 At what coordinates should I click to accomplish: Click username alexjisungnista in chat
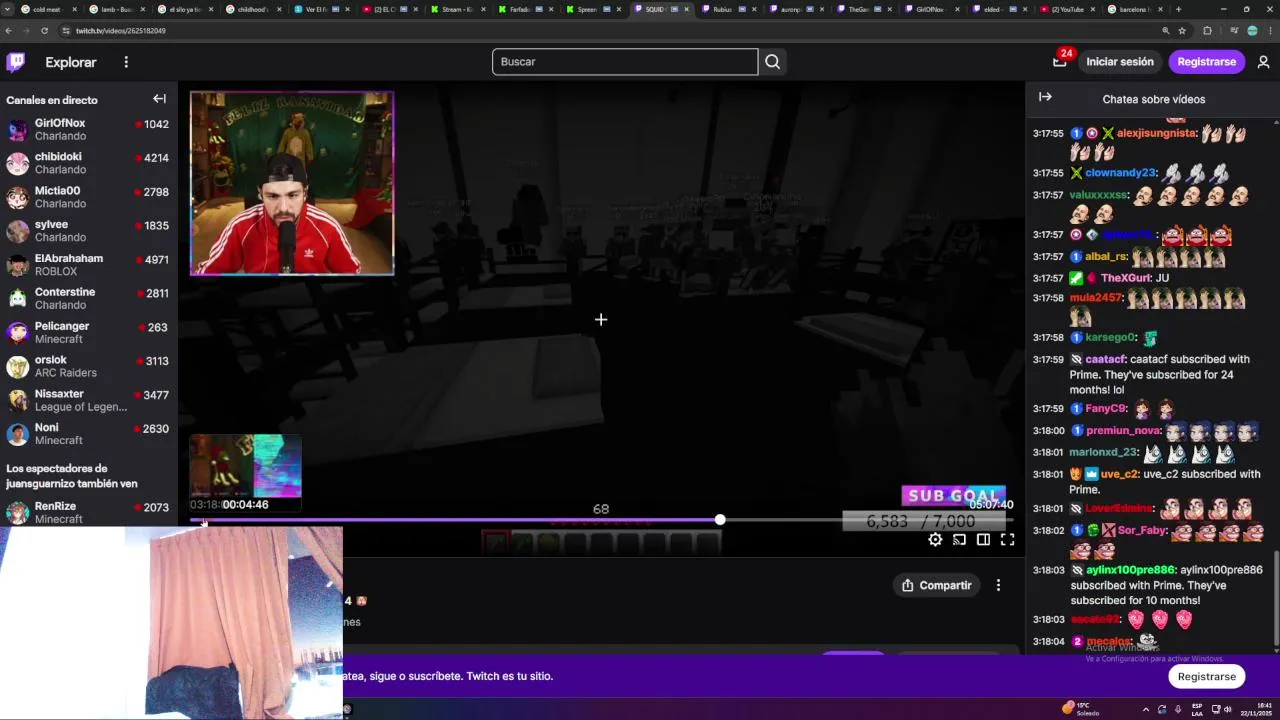click(1156, 133)
